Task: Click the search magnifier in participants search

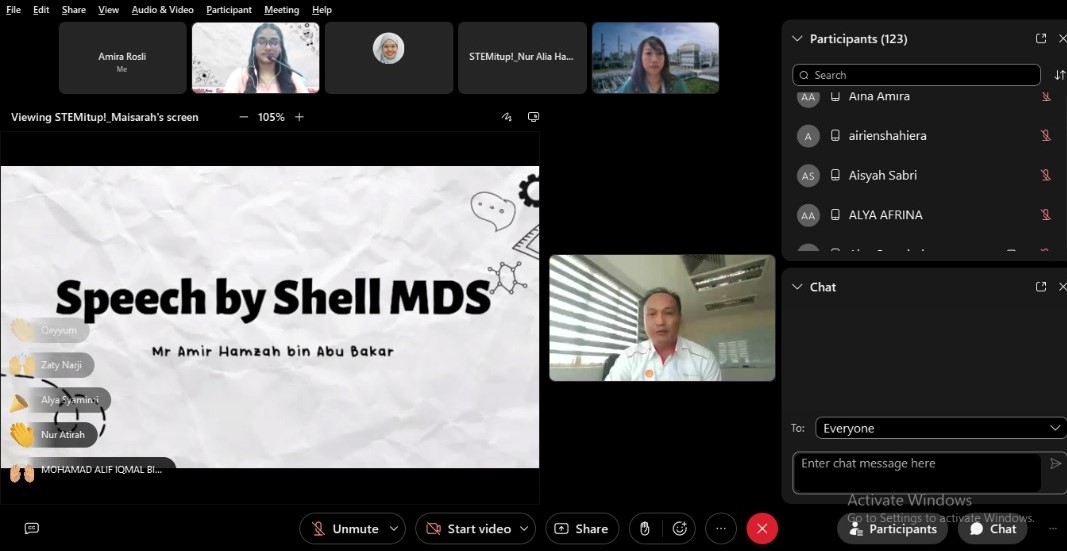Action: pyautogui.click(x=804, y=75)
